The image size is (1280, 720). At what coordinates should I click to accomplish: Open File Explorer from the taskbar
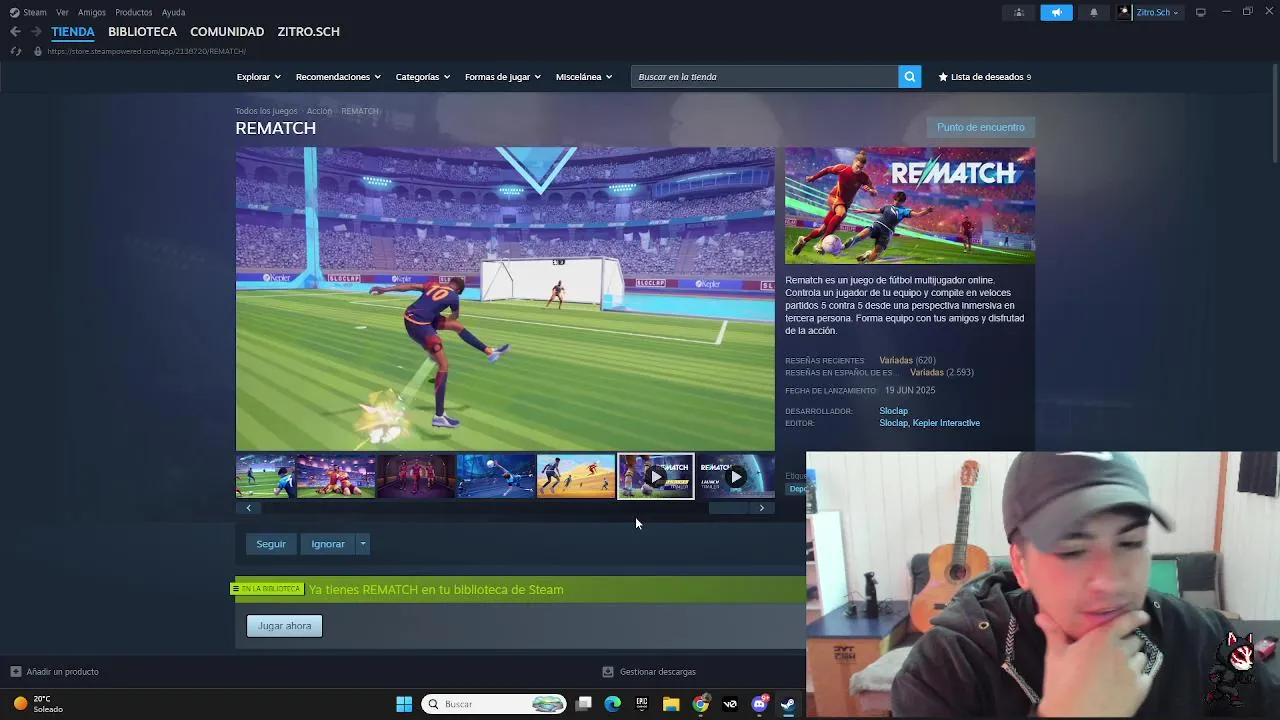tap(671, 704)
